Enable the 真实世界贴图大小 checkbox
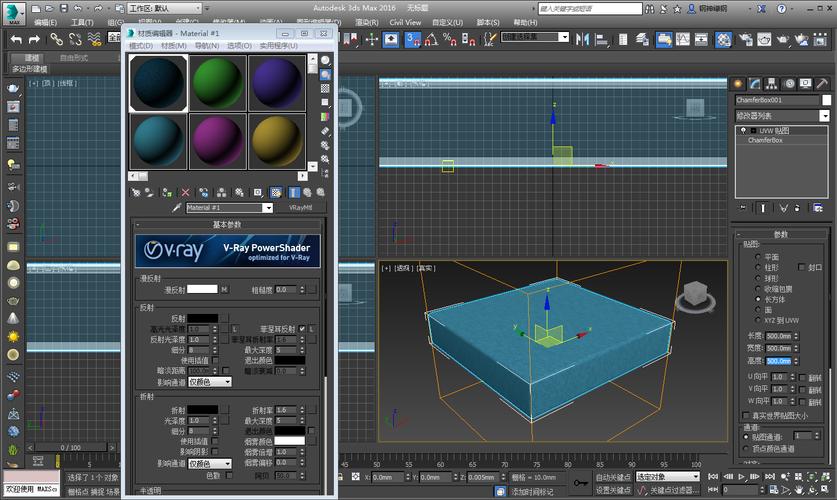 pos(747,415)
